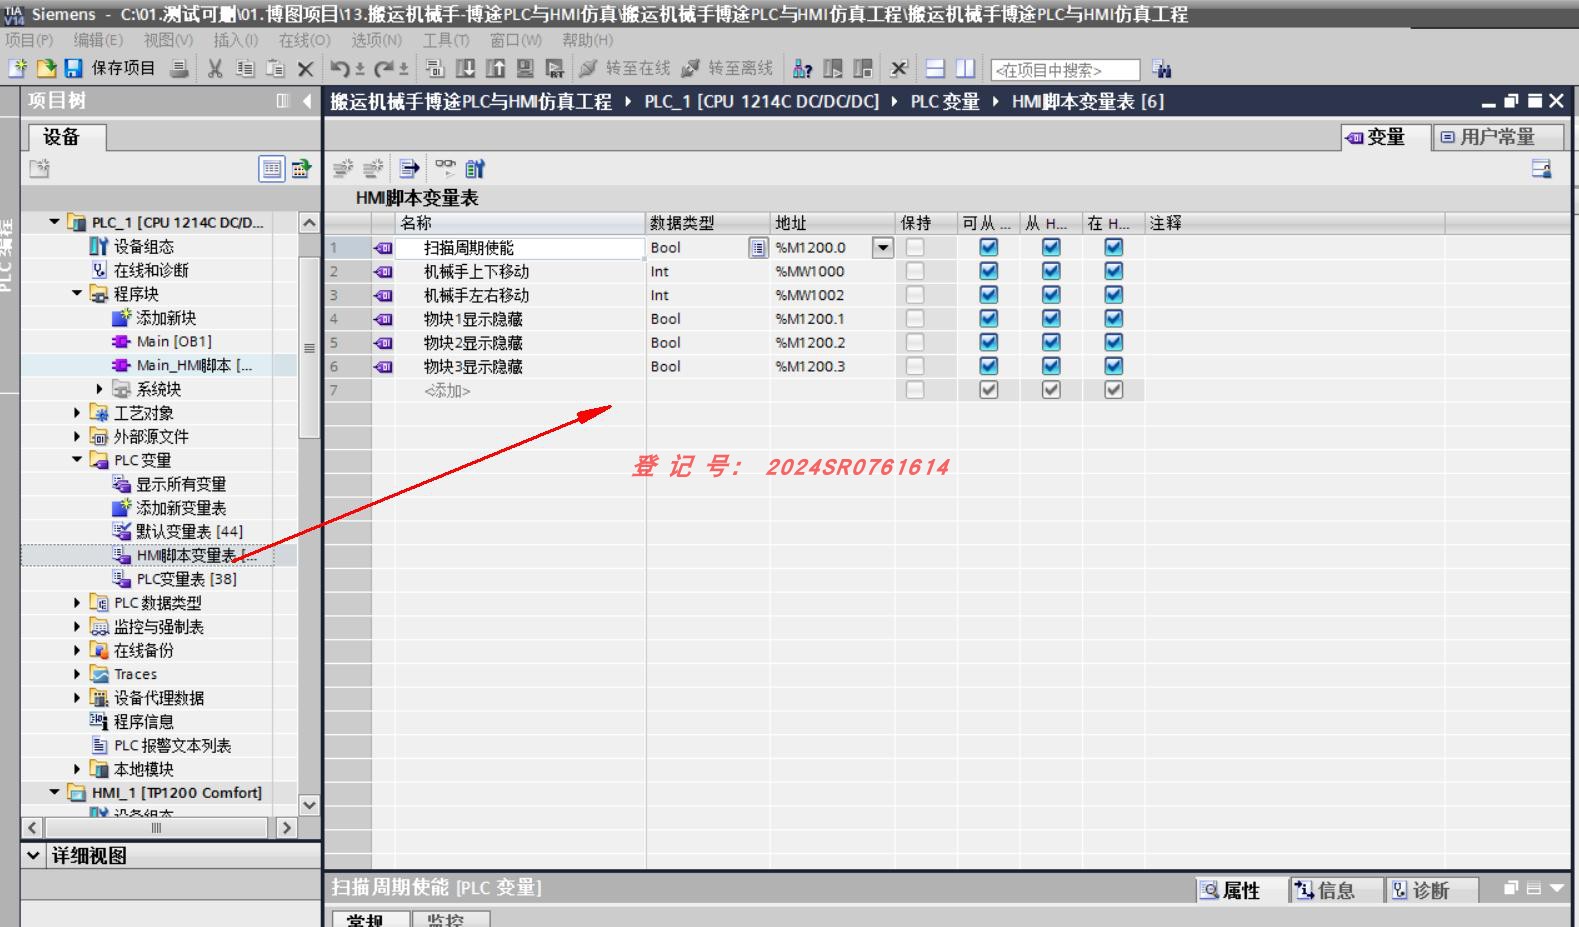The image size is (1579, 927).
Task: Click the Open project toolbar icon
Action: (x=46, y=68)
